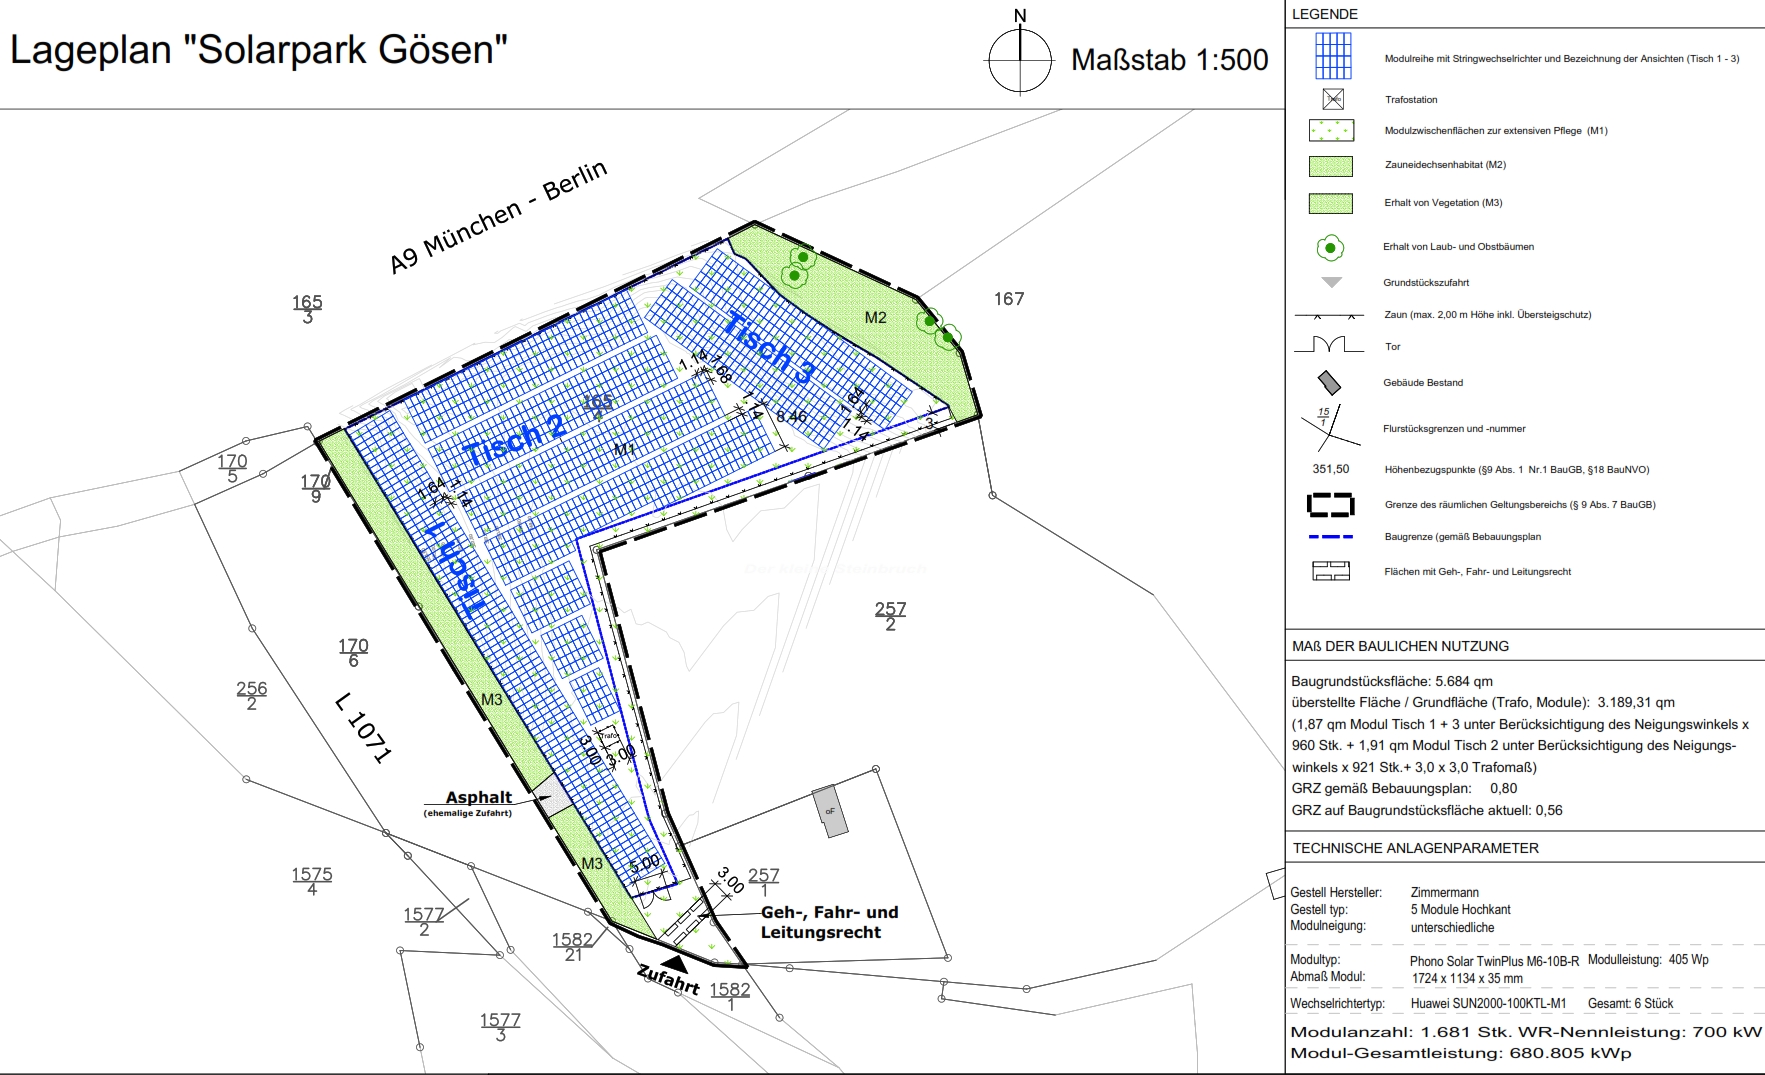Click the Modul-Gesamtleistung: 680.805 kWp line
This screenshot has height=1075, width=1765.
[1461, 1054]
